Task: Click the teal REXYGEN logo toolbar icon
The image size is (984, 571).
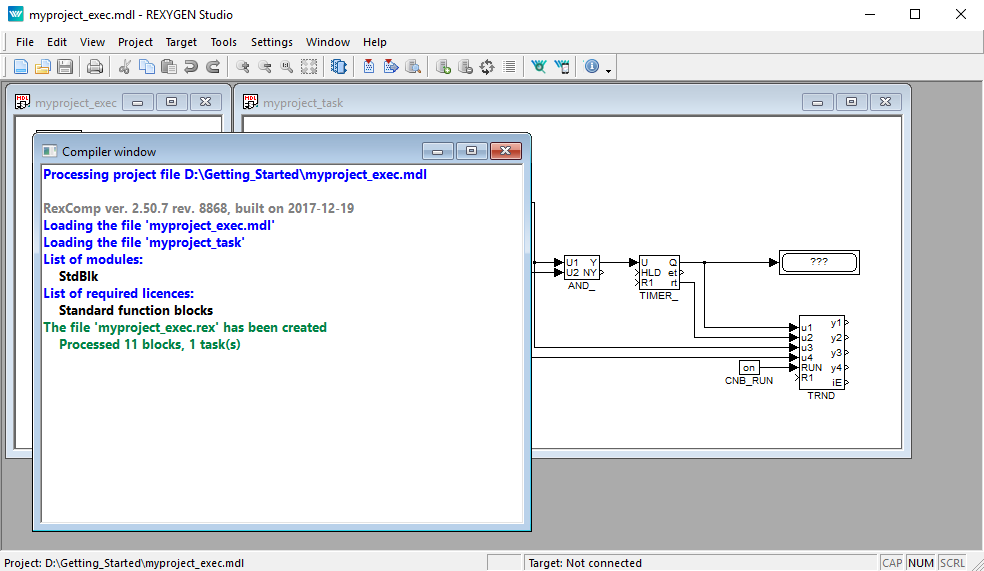Action: pyautogui.click(x=538, y=67)
